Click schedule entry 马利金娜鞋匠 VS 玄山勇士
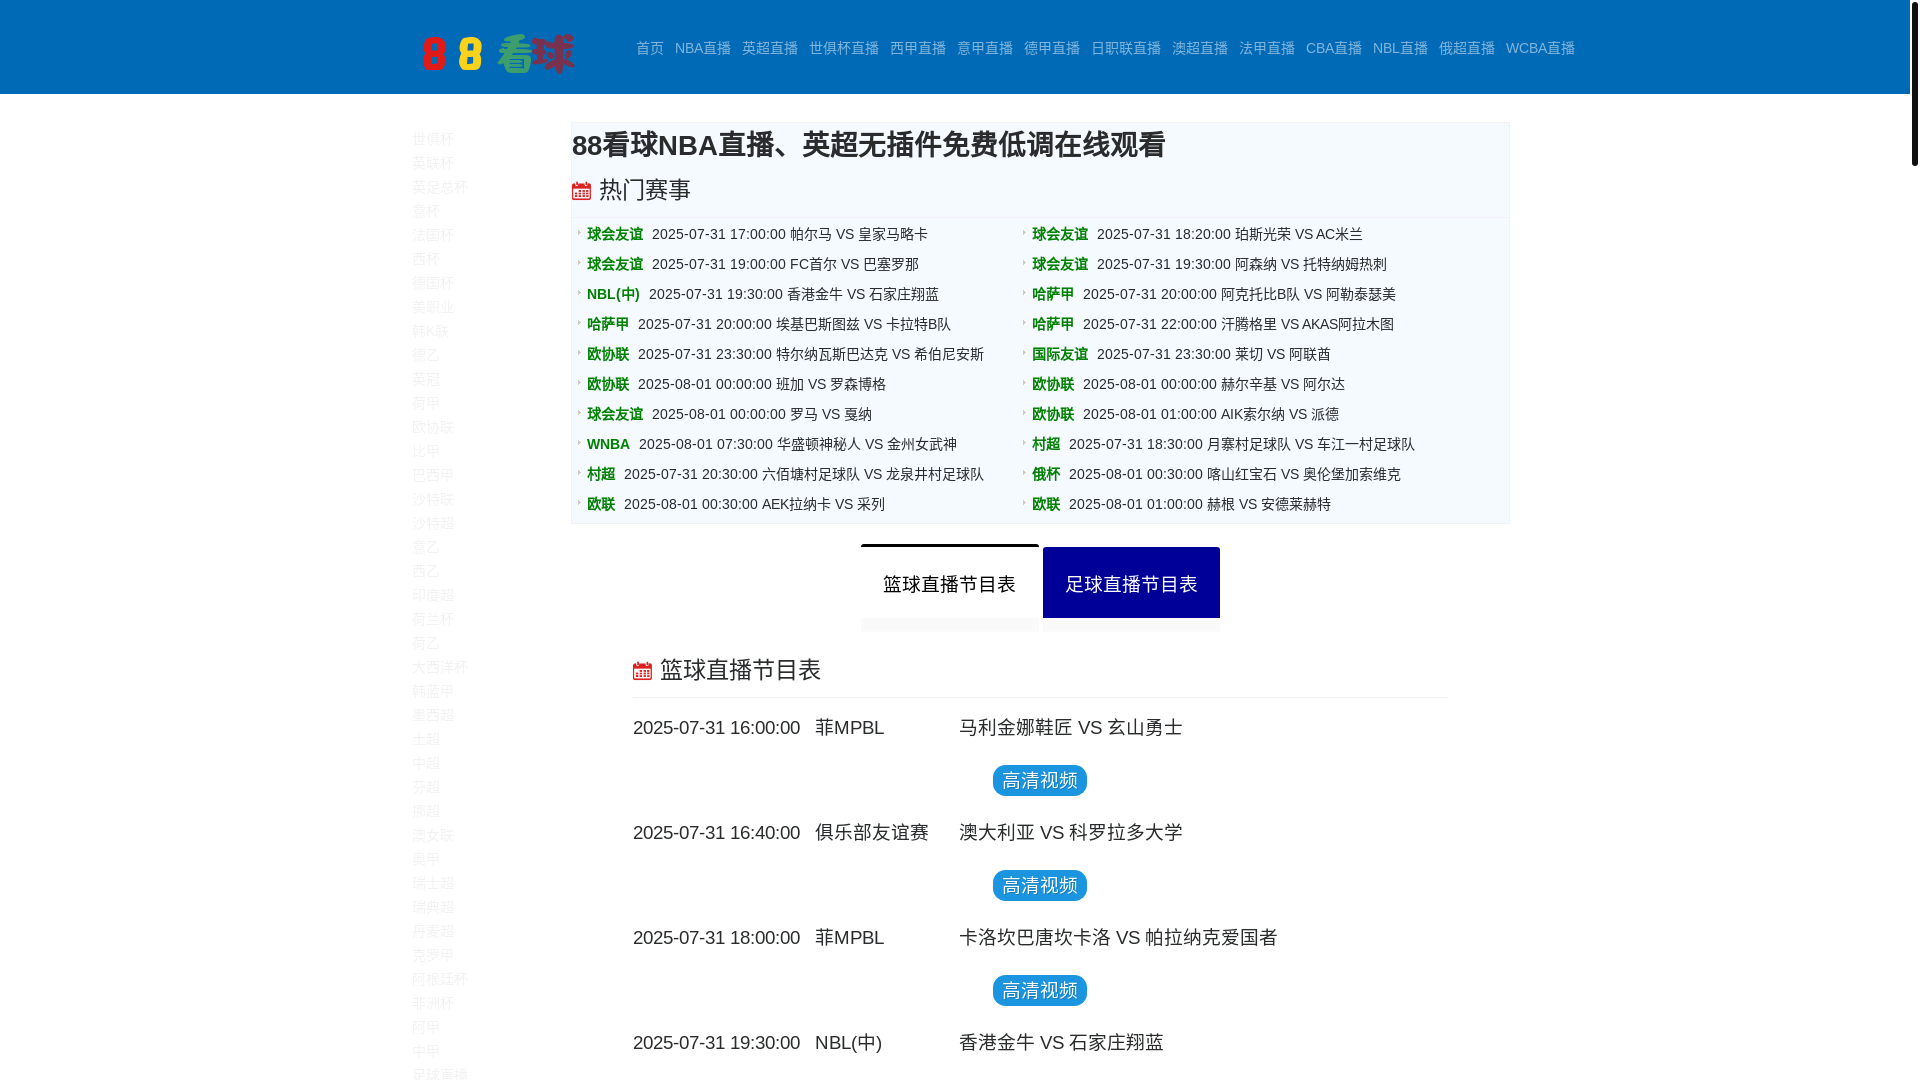Image resolution: width=1920 pixels, height=1080 pixels. pos(1071,728)
